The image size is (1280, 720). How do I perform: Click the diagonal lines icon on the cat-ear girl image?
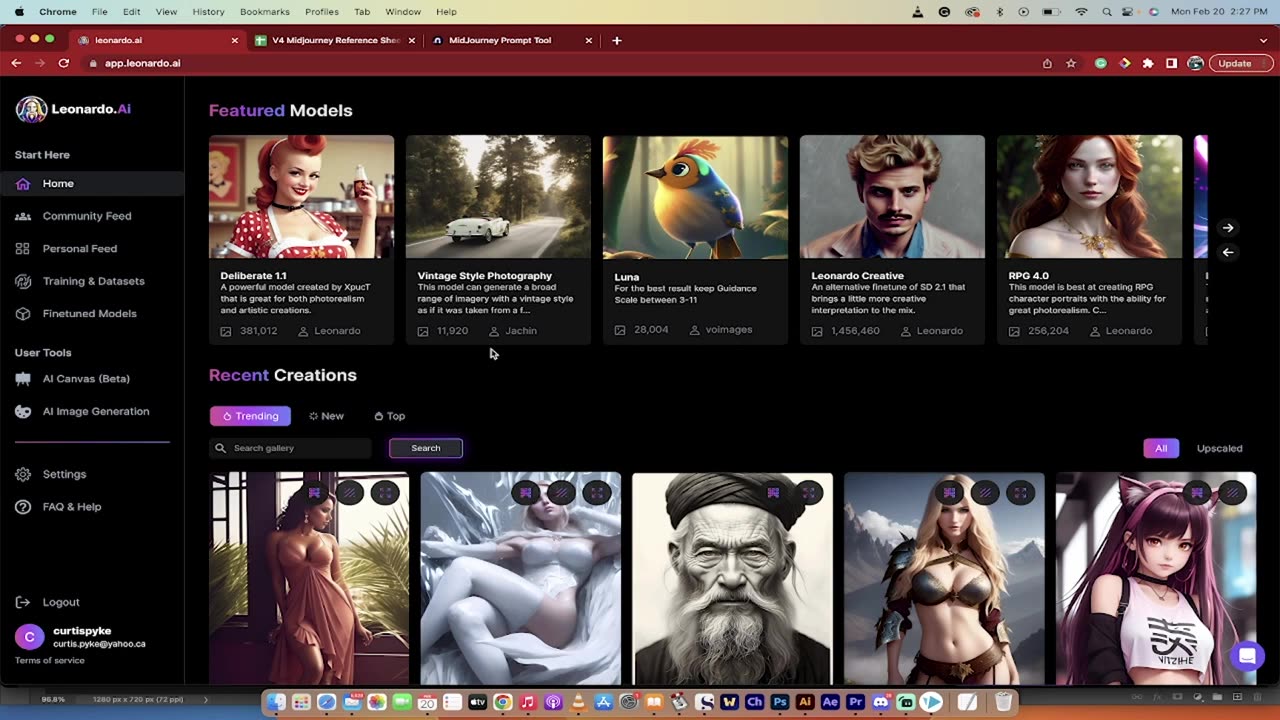point(1232,492)
